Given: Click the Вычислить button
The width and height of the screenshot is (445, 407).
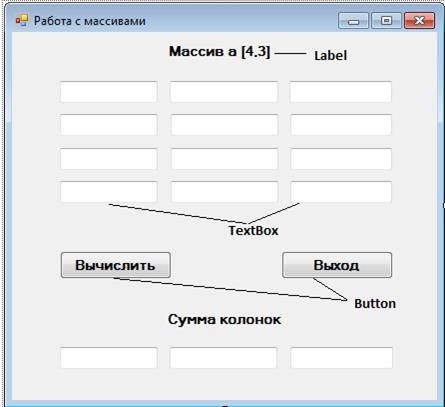Looking at the screenshot, I should pyautogui.click(x=116, y=265).
